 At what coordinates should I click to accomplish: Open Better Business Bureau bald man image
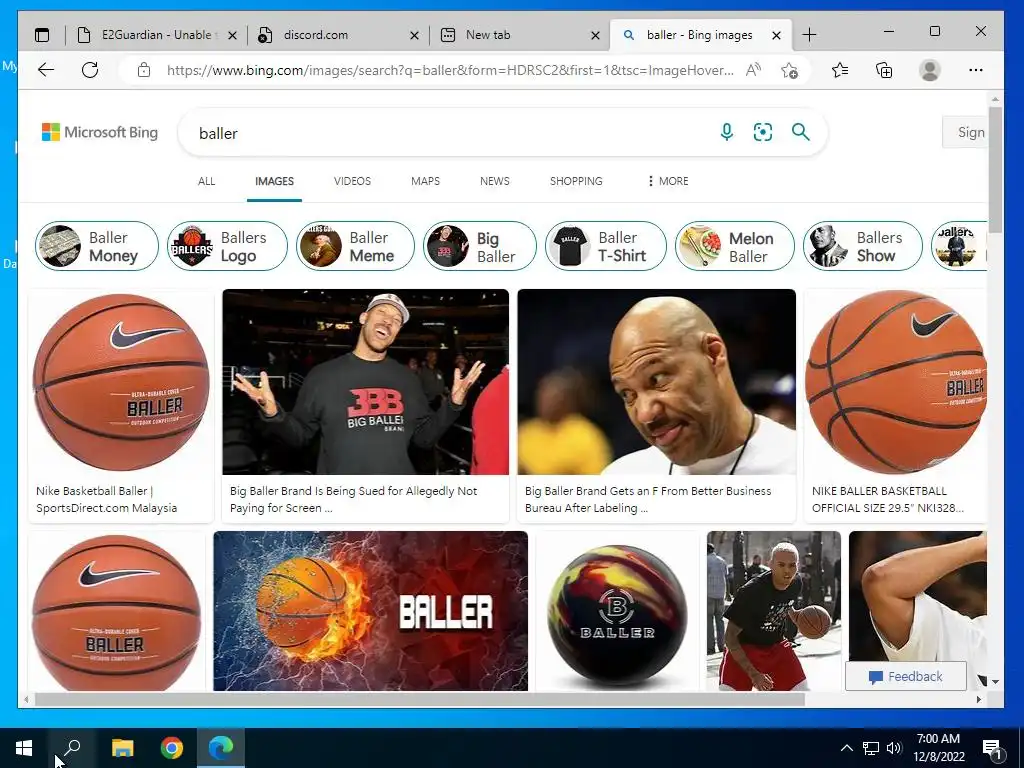point(656,382)
